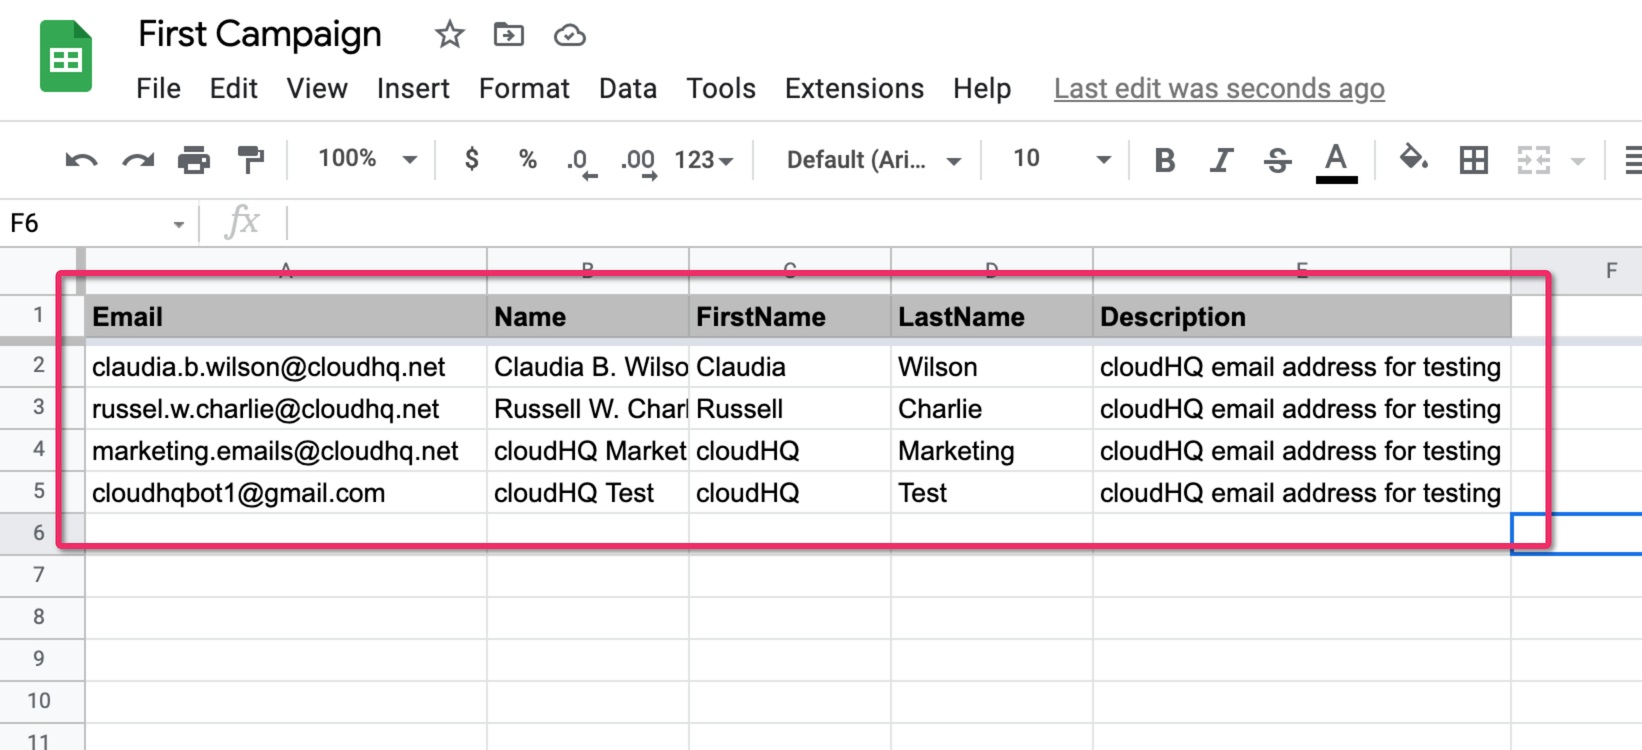Expand the merge cells options arrow
Viewport: 1642px width, 750px height.
click(x=1578, y=161)
